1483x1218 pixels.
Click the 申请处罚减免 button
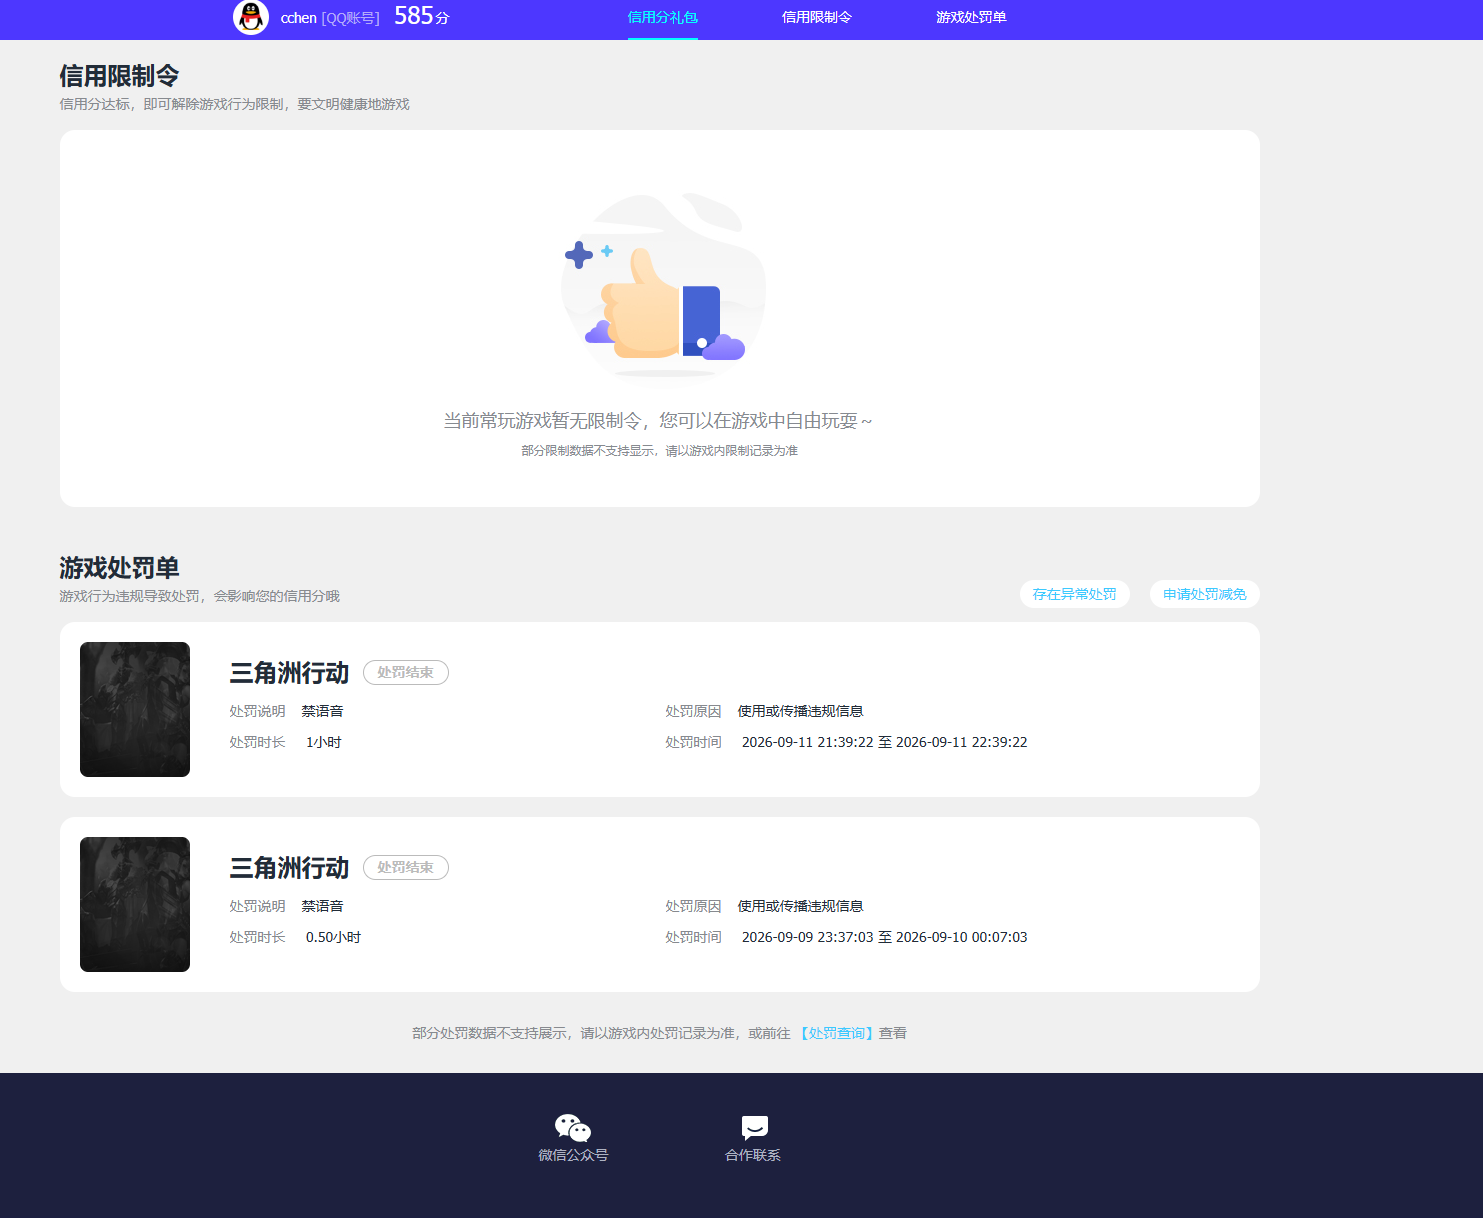coord(1205,594)
